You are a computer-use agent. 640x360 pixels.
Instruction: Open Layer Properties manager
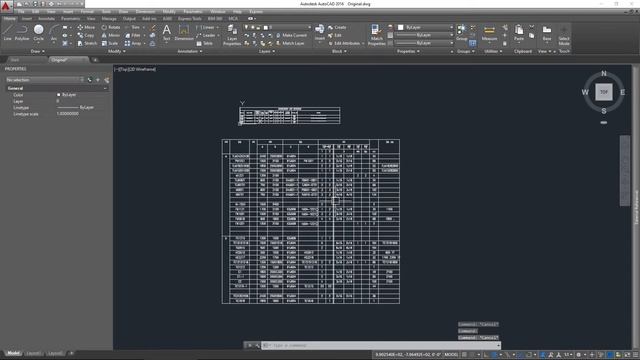pos(232,35)
